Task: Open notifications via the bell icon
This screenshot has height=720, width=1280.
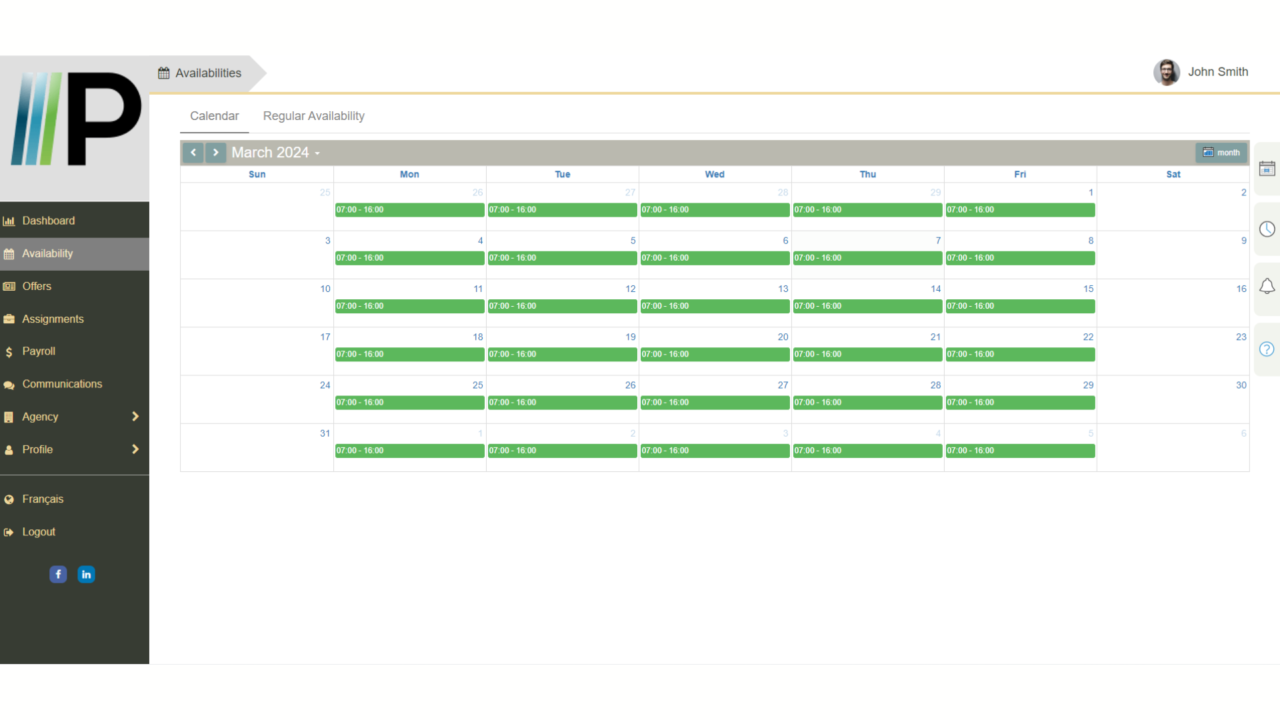Action: (x=1266, y=286)
